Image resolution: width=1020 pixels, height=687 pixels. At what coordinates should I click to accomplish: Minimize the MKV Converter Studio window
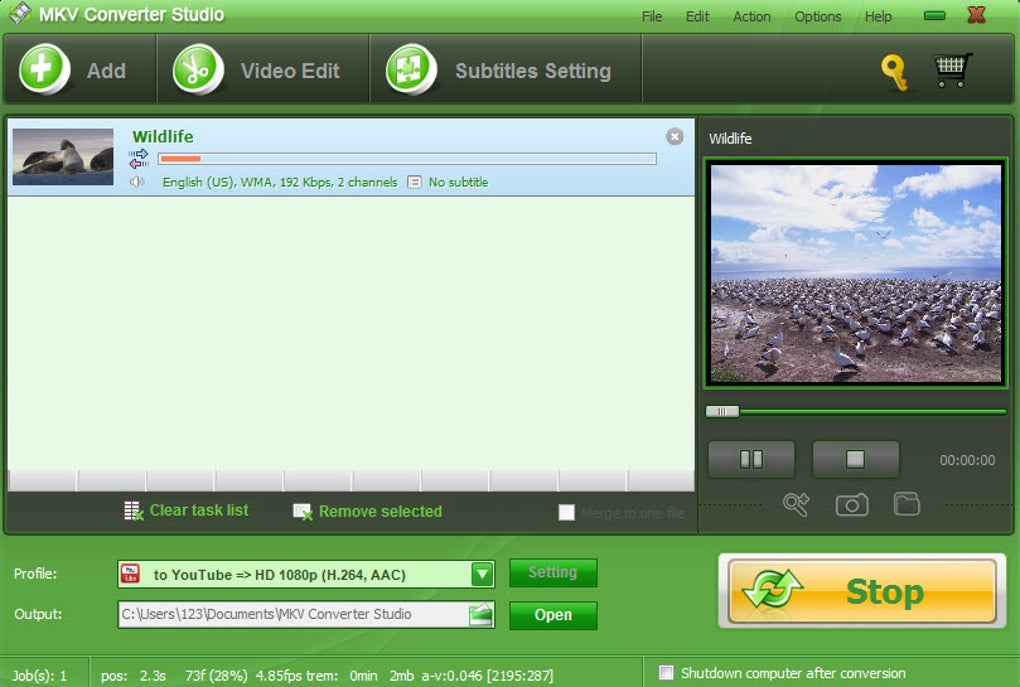point(934,16)
